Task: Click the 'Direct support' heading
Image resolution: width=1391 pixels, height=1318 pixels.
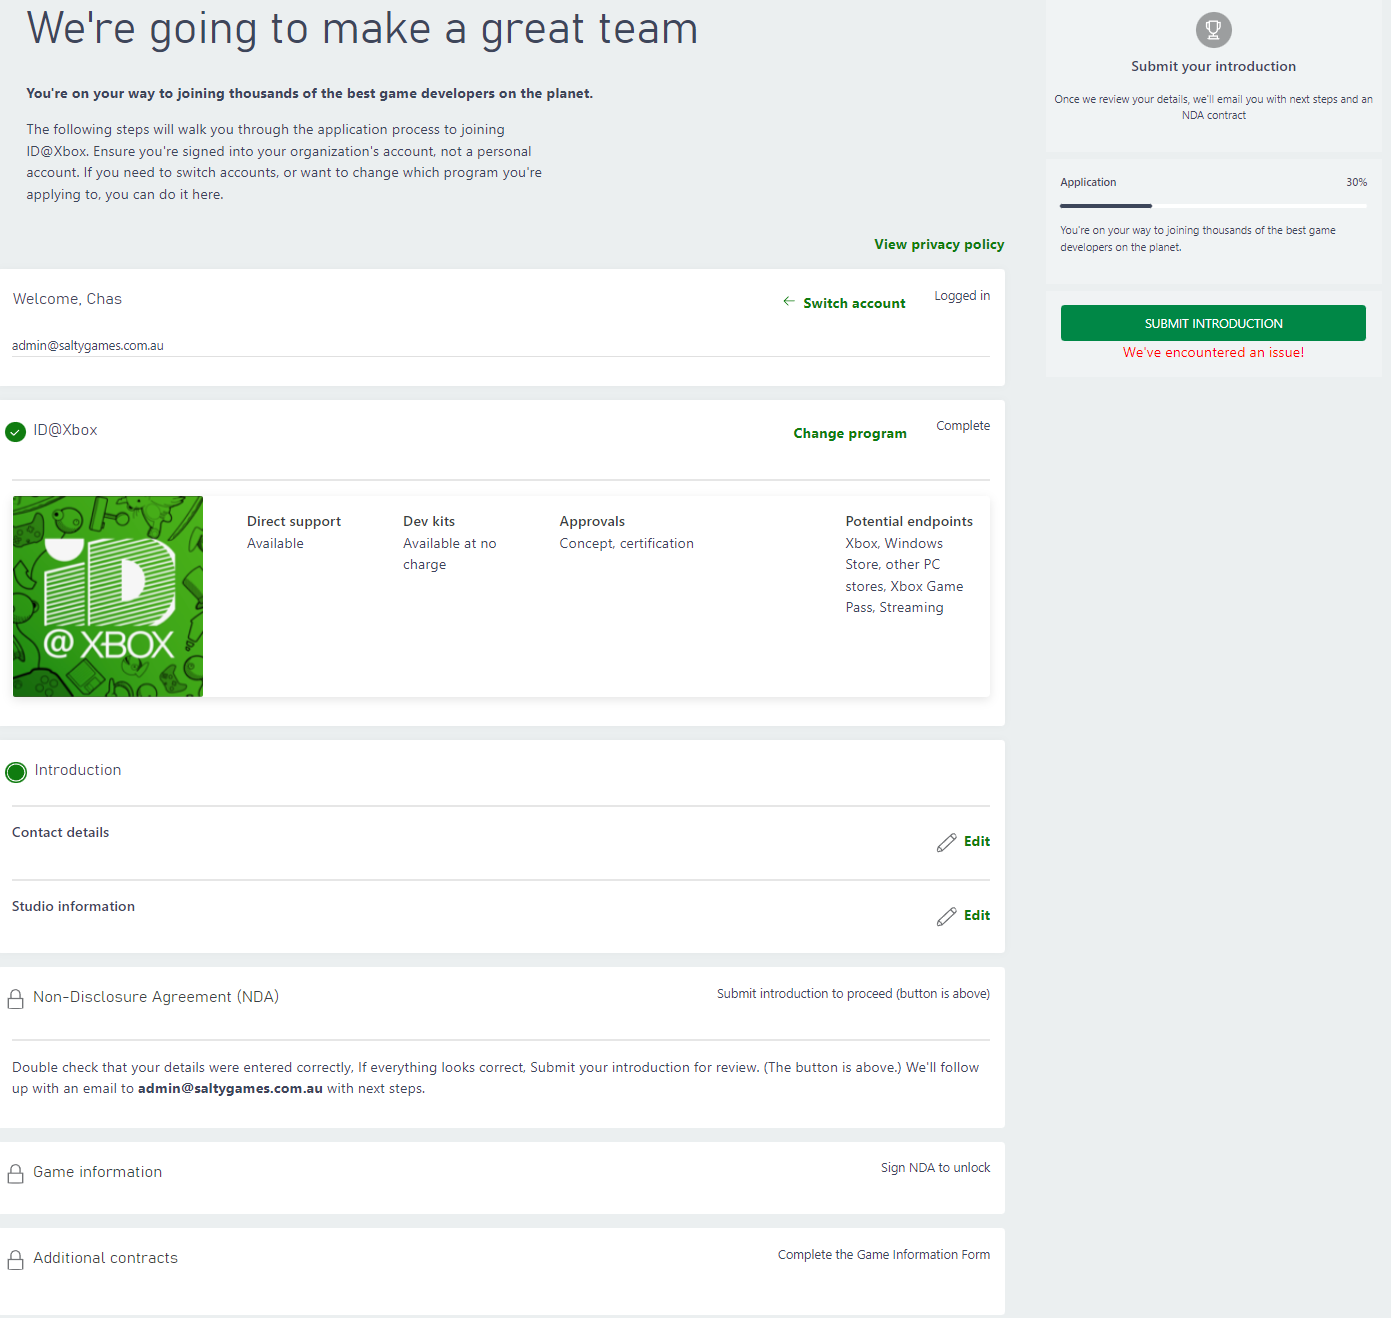Action: pyautogui.click(x=294, y=521)
